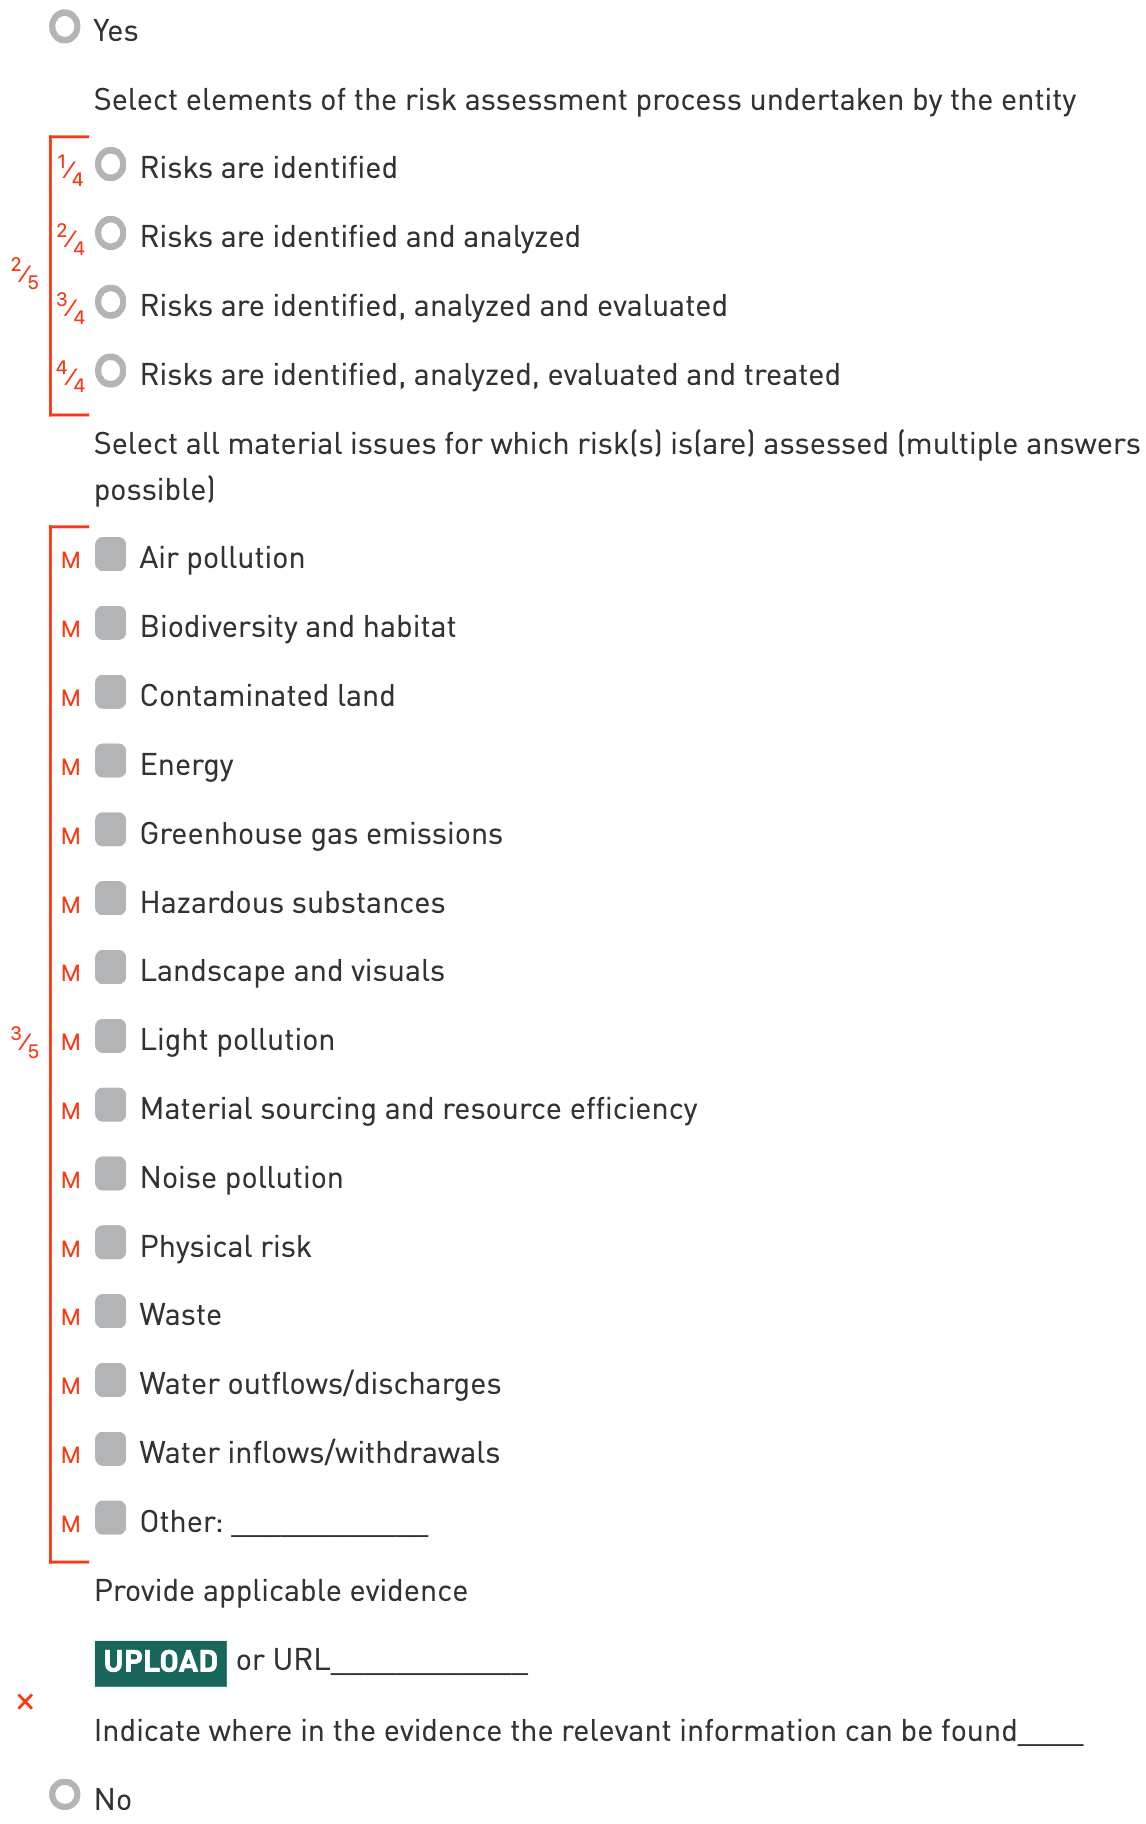Image resolution: width=1146 pixels, height=1824 pixels.
Task: Check the Energy checkbox
Action: coord(111,761)
